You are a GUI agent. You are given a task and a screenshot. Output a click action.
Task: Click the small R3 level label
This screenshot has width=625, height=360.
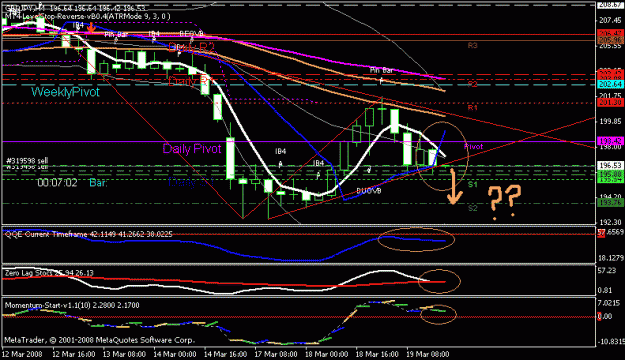[x=472, y=45]
